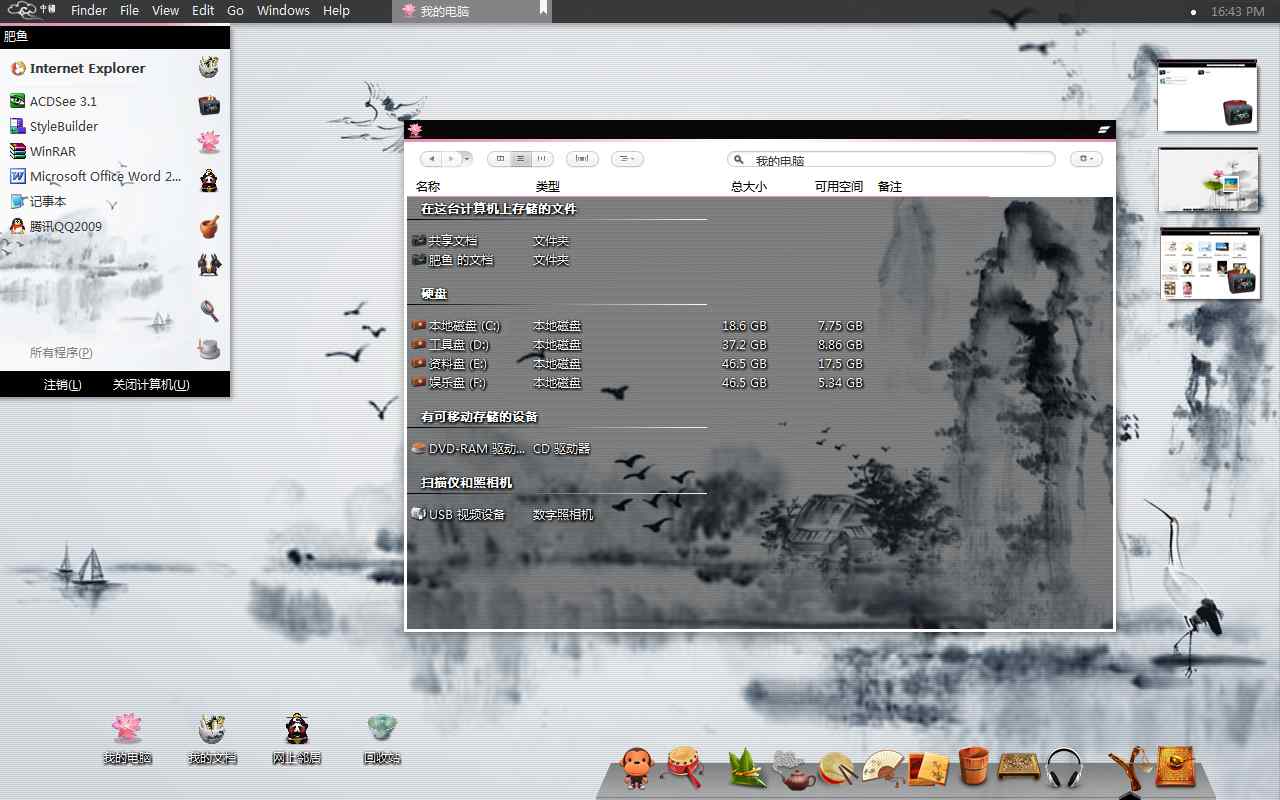Open StyleBuilder in start menu
The image size is (1280, 800).
53,126
